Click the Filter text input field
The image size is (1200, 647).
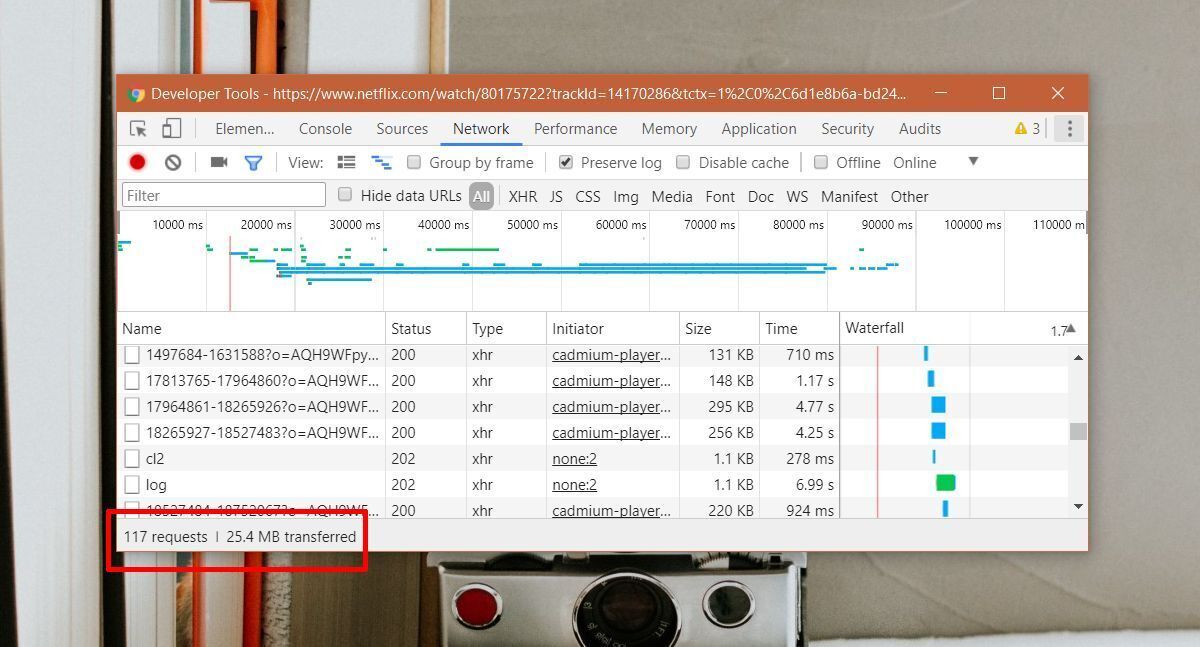click(224, 196)
